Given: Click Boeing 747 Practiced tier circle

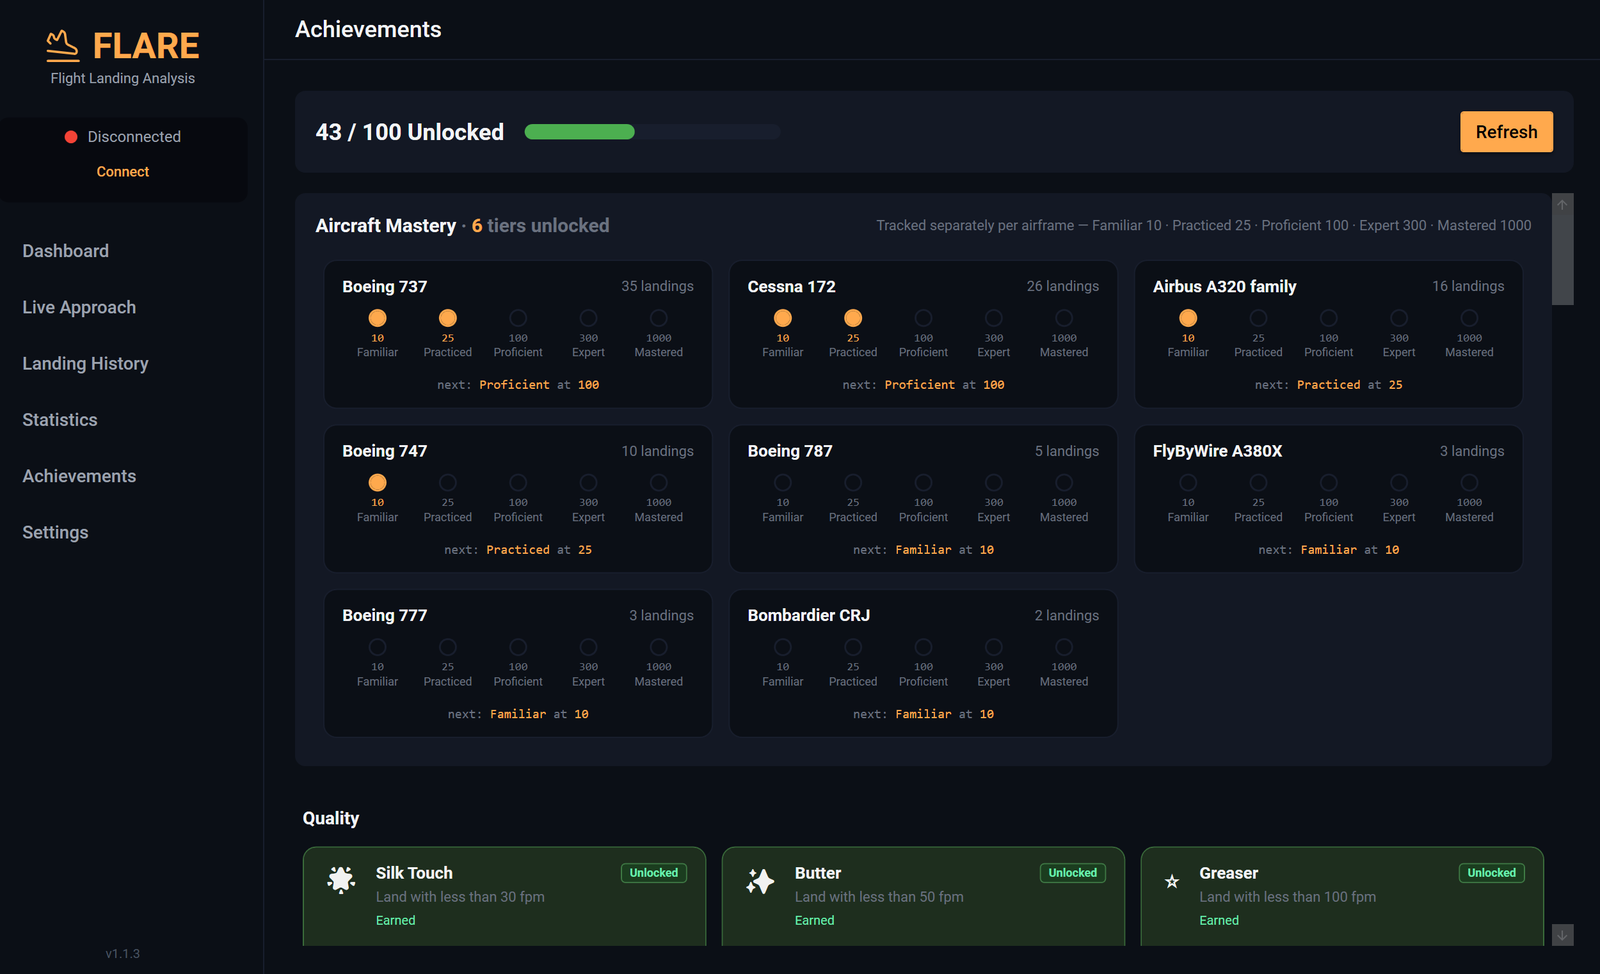Looking at the screenshot, I should [x=448, y=483].
